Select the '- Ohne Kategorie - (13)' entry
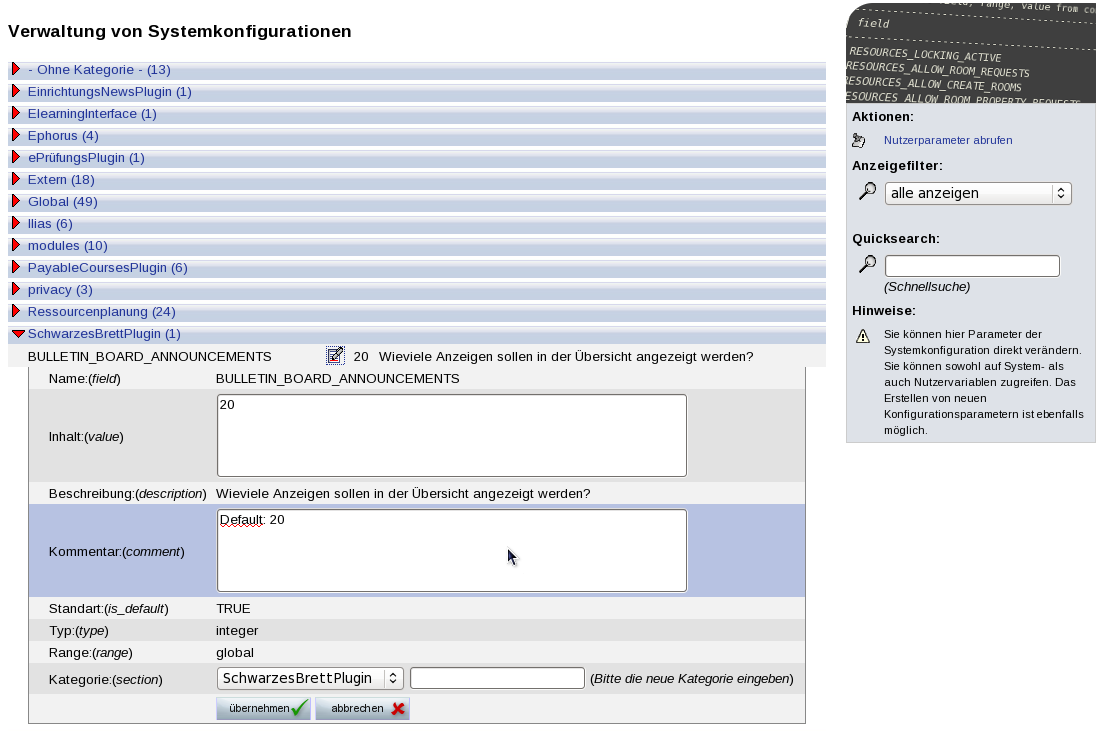This screenshot has width=1107, height=731. (99, 70)
